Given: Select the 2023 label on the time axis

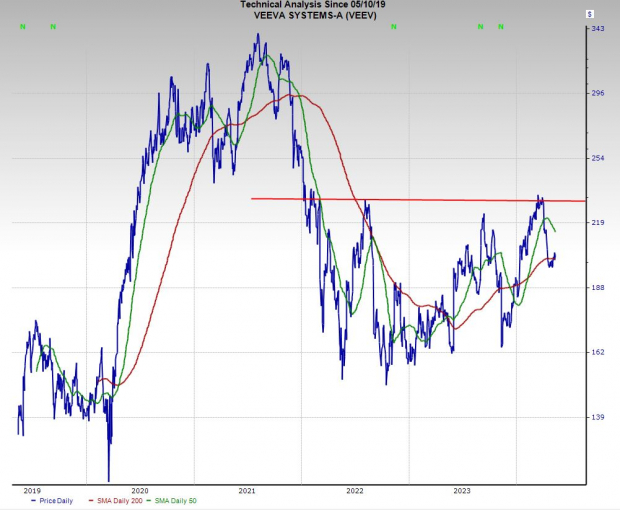Looking at the screenshot, I should point(462,491).
